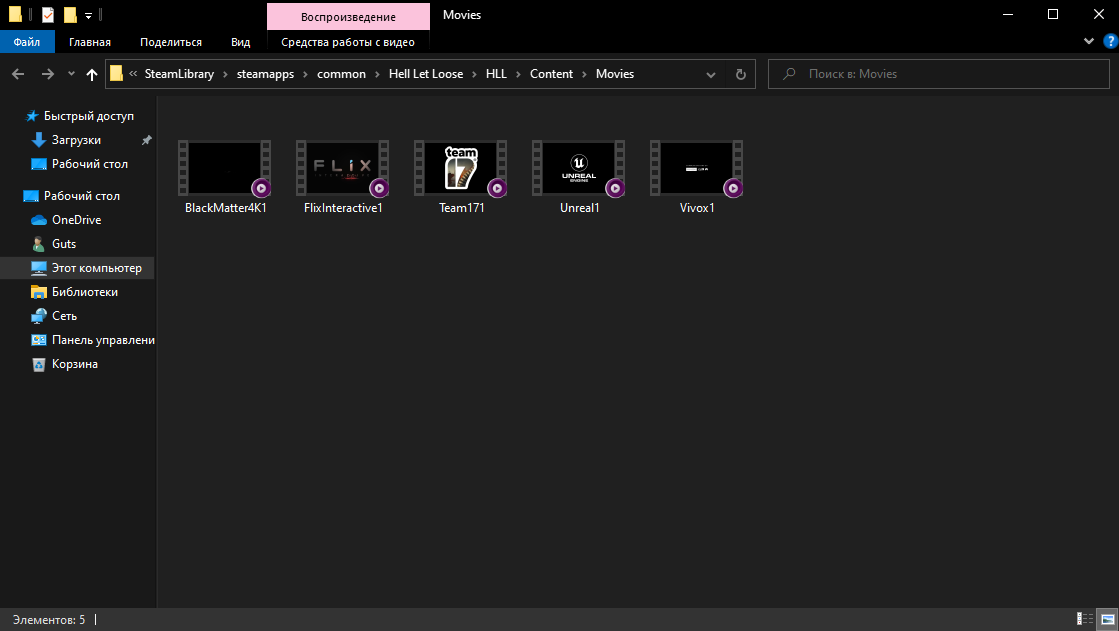Click quick access New folder icon
Screen dimensions: 1119x631
tap(69, 14)
